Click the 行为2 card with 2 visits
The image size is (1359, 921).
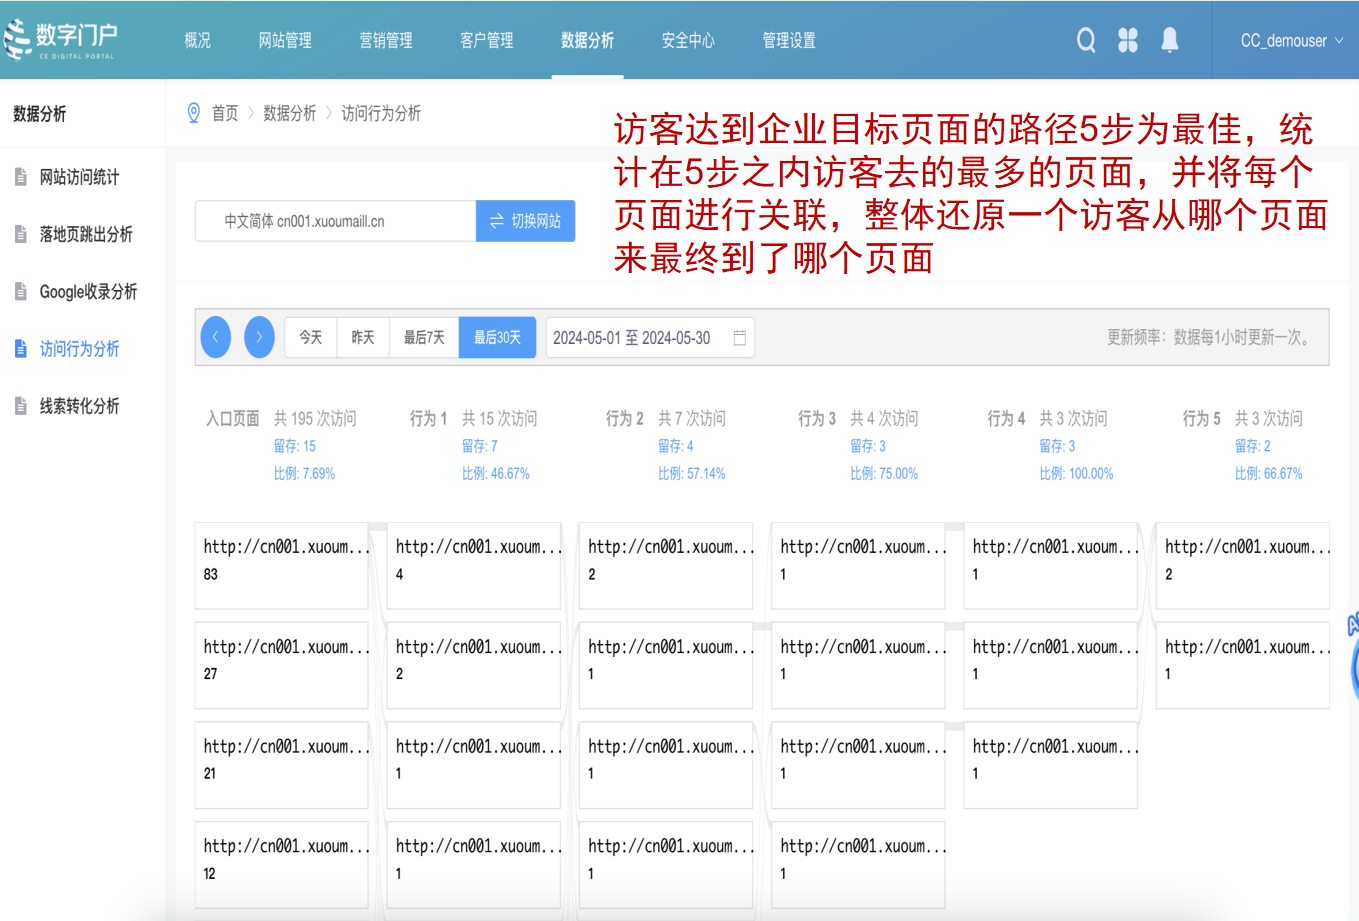(x=666, y=565)
